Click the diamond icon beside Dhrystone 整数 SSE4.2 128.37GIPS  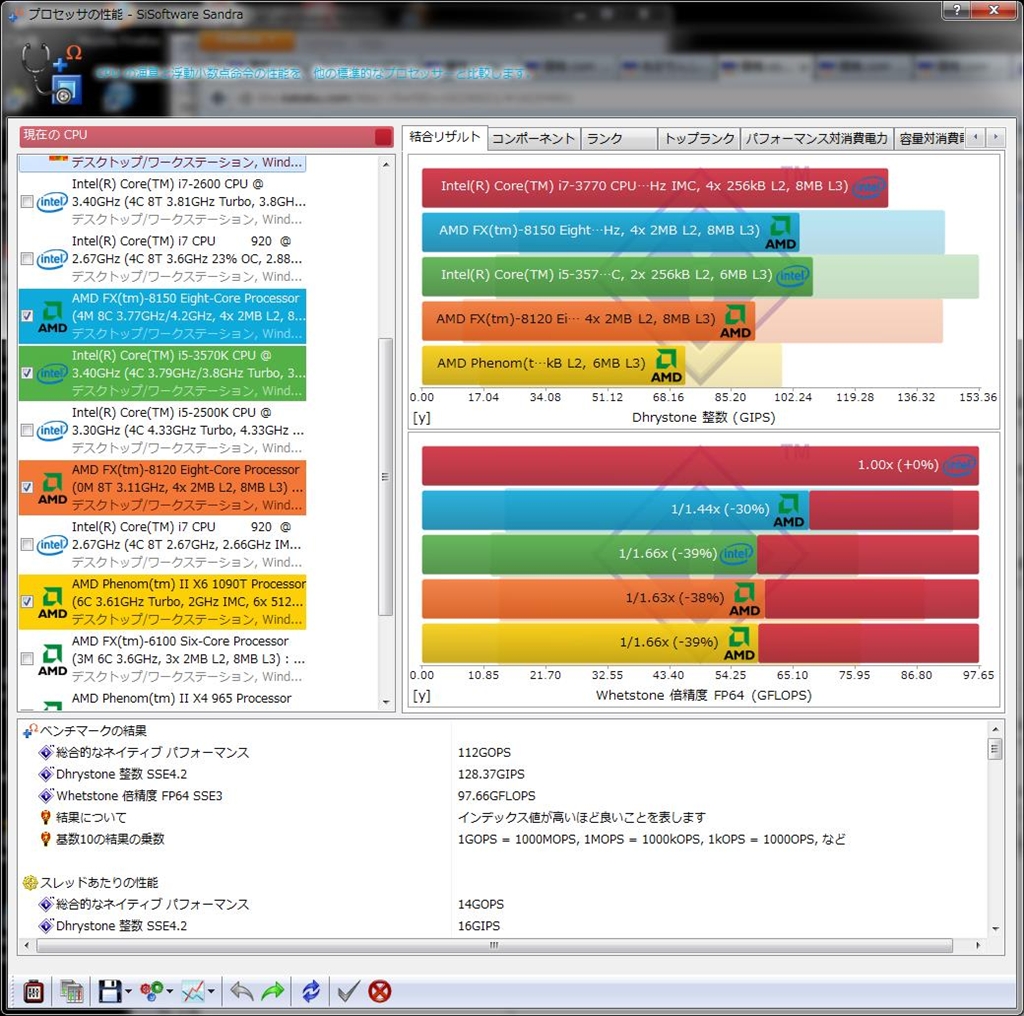(x=46, y=774)
